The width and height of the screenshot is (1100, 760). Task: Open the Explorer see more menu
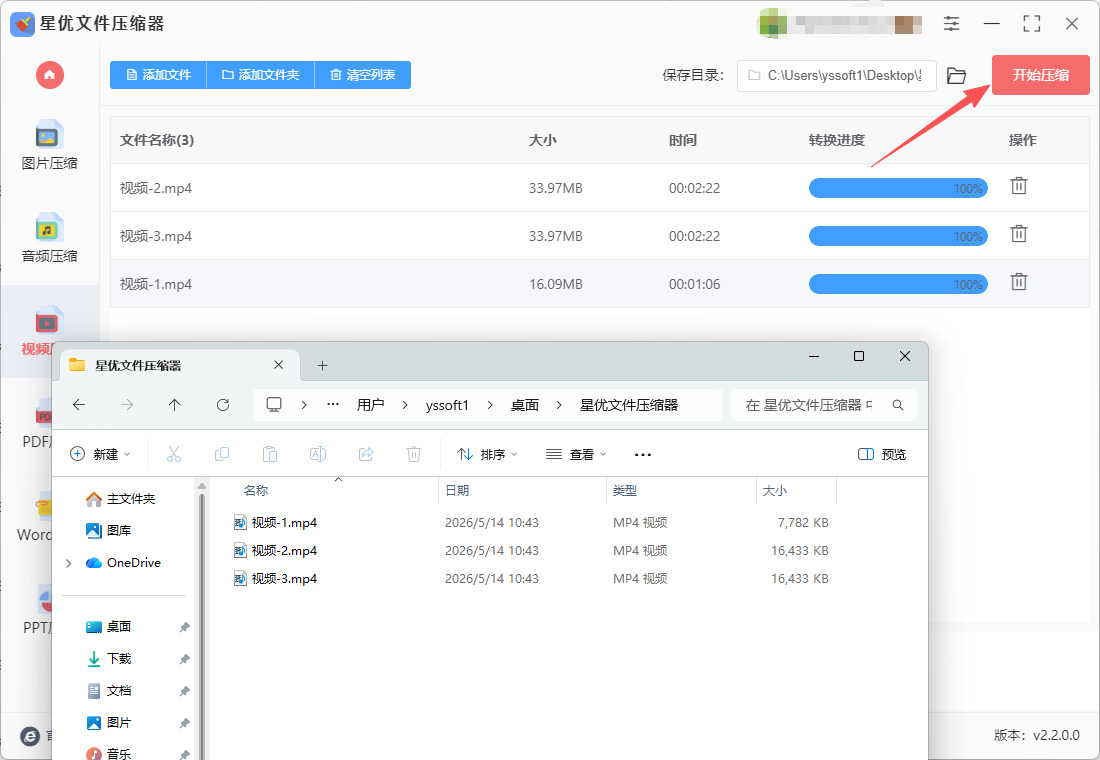[643, 454]
